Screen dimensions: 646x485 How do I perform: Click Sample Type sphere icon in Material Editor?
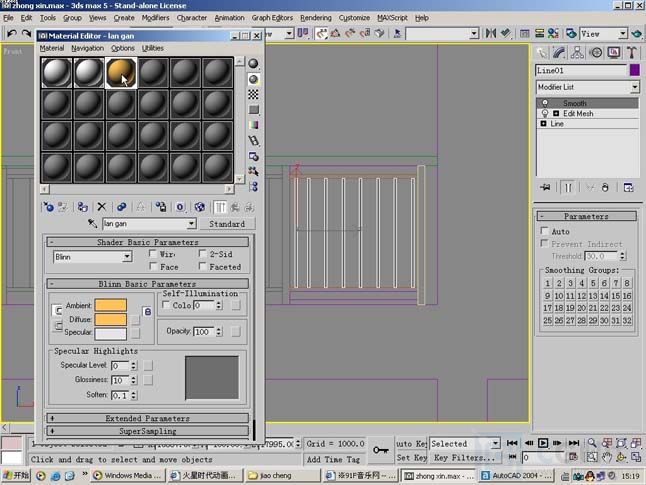pos(253,63)
